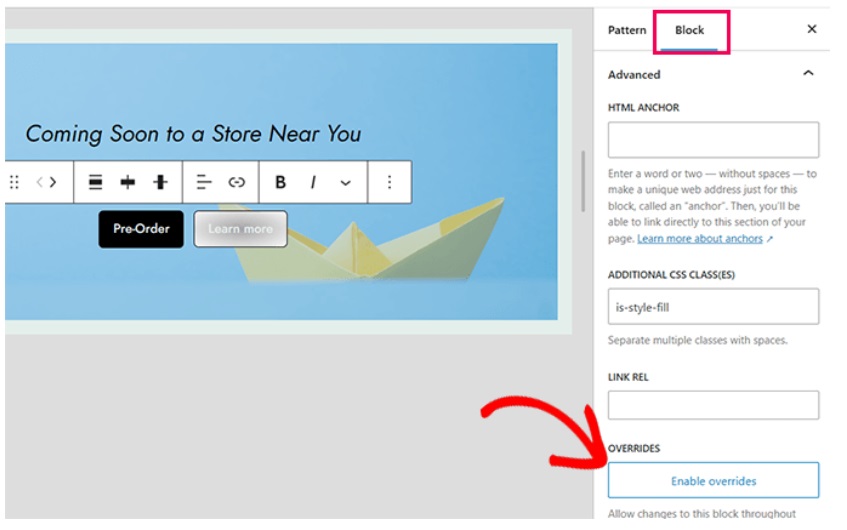
Task: Toggle italic formatting
Action: click(x=313, y=182)
